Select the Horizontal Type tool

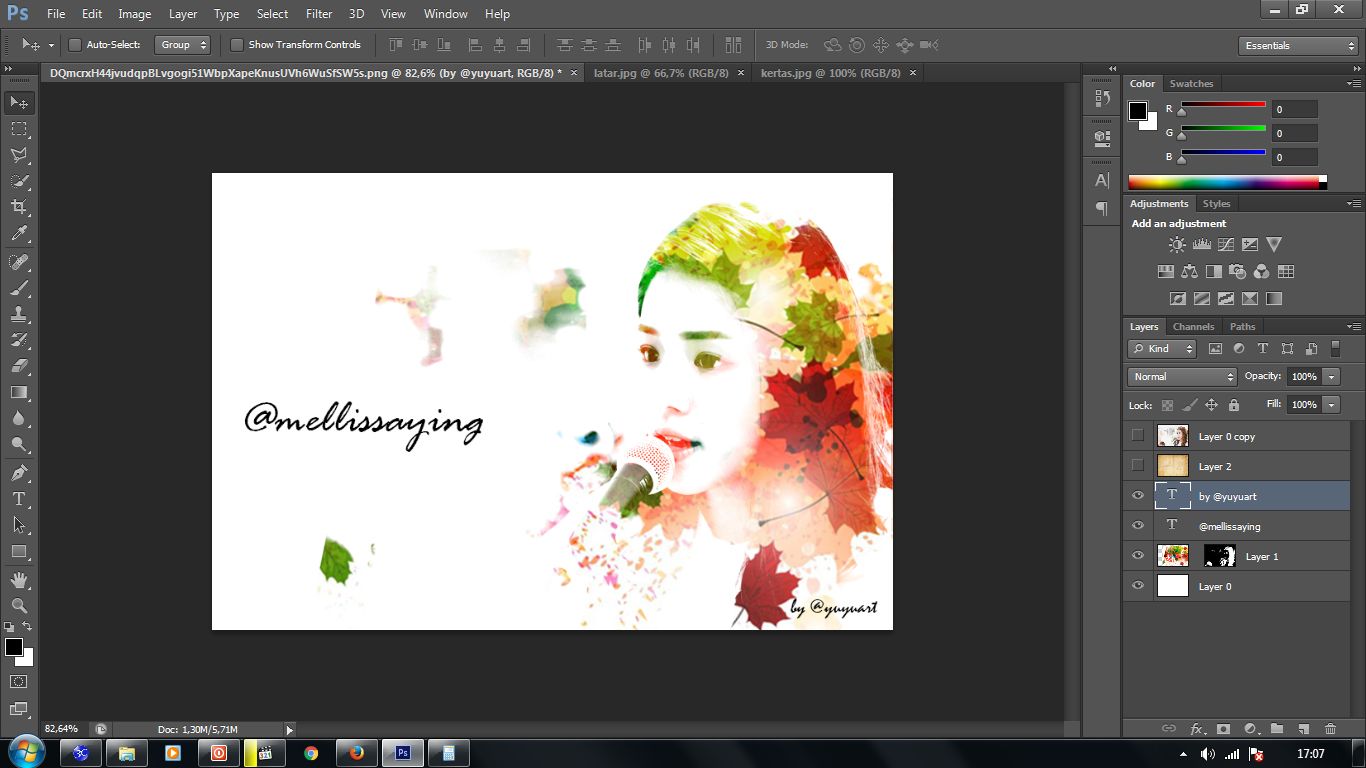click(19, 498)
